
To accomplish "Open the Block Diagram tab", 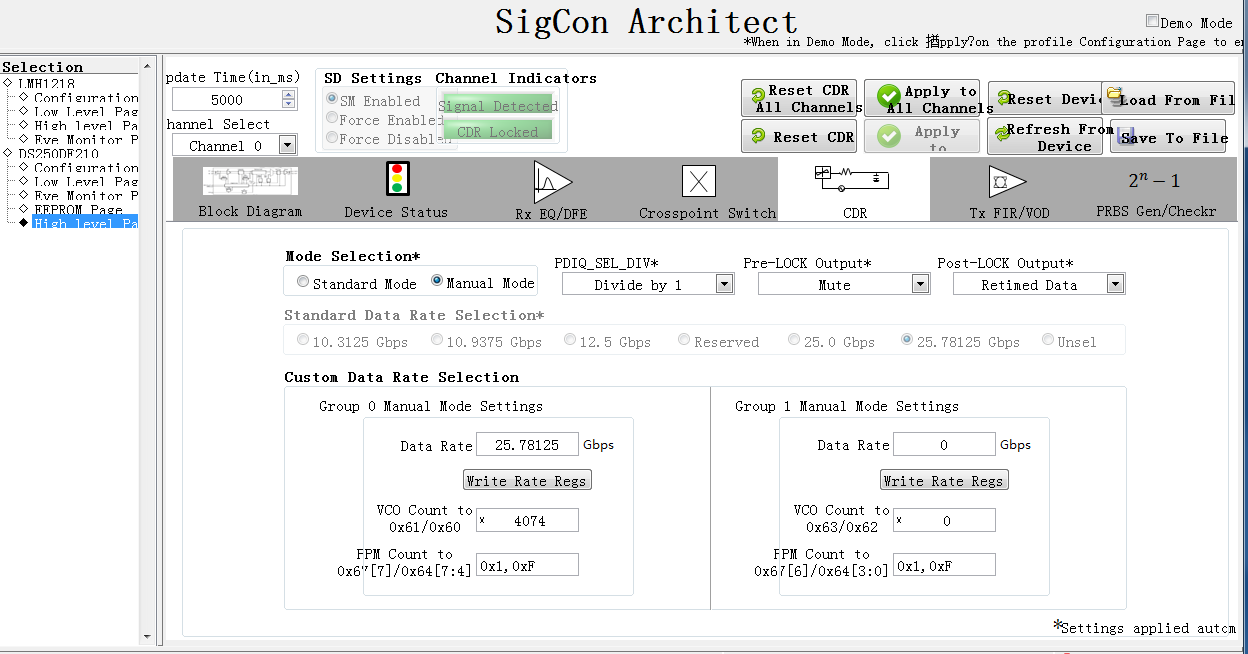I will (x=250, y=191).
